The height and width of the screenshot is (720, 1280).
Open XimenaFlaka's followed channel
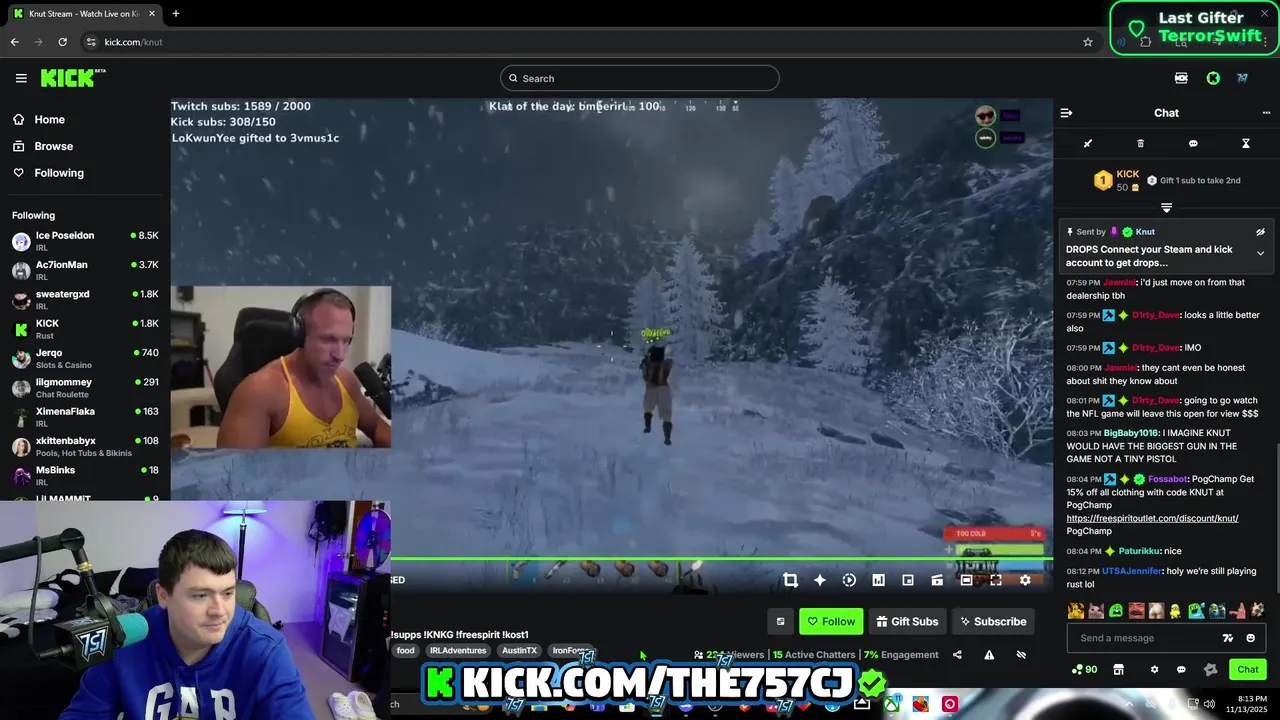[x=84, y=416]
